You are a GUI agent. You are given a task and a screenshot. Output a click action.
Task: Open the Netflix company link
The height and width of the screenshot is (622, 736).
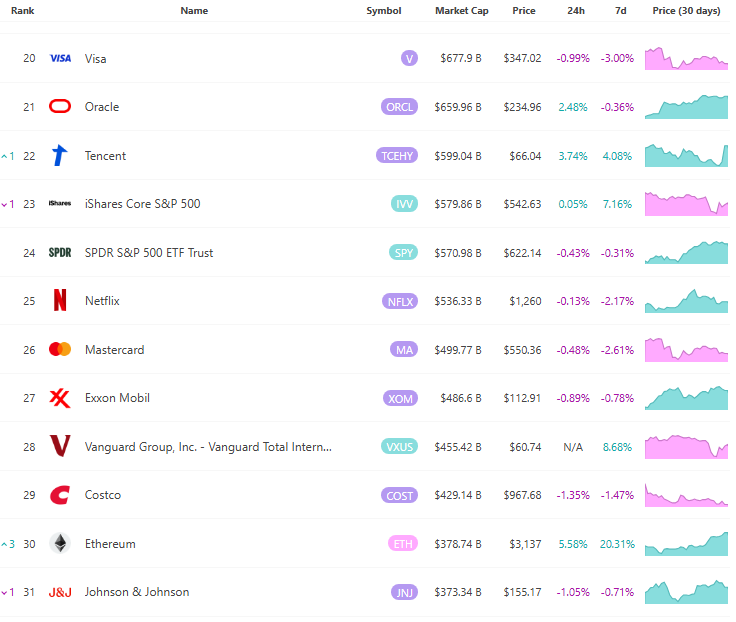coord(102,301)
